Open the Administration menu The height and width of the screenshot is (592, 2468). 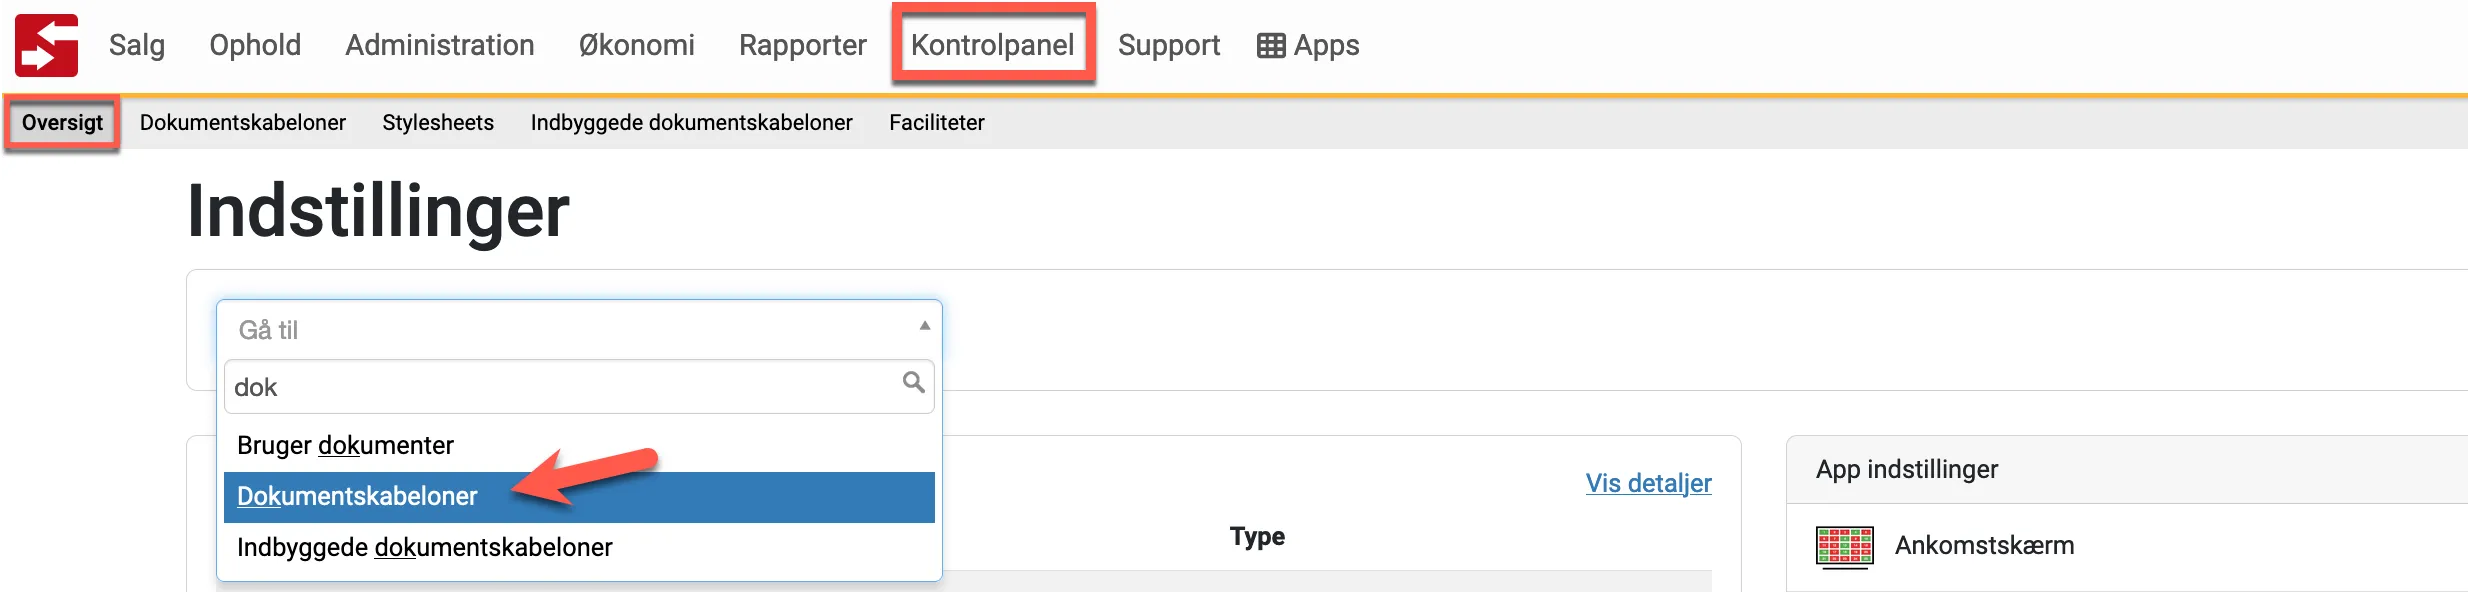[x=440, y=45]
